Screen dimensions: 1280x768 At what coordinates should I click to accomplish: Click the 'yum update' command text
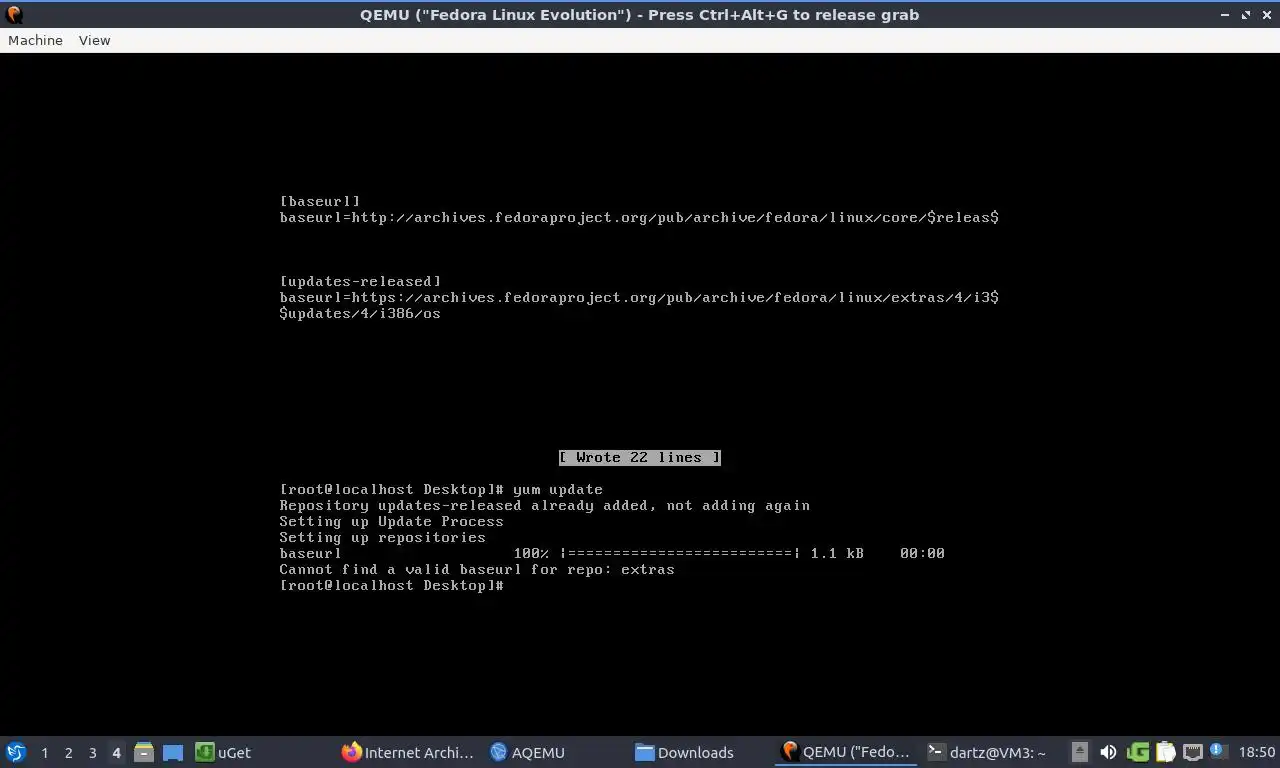pos(558,489)
